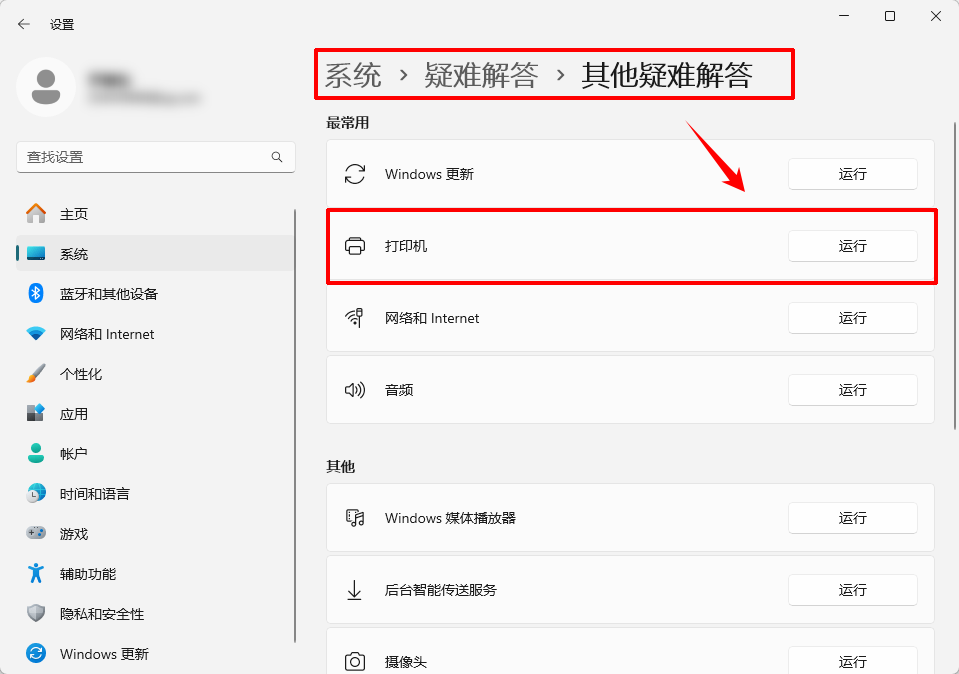
Task: Click the 其他 section heading
Action: point(341,467)
